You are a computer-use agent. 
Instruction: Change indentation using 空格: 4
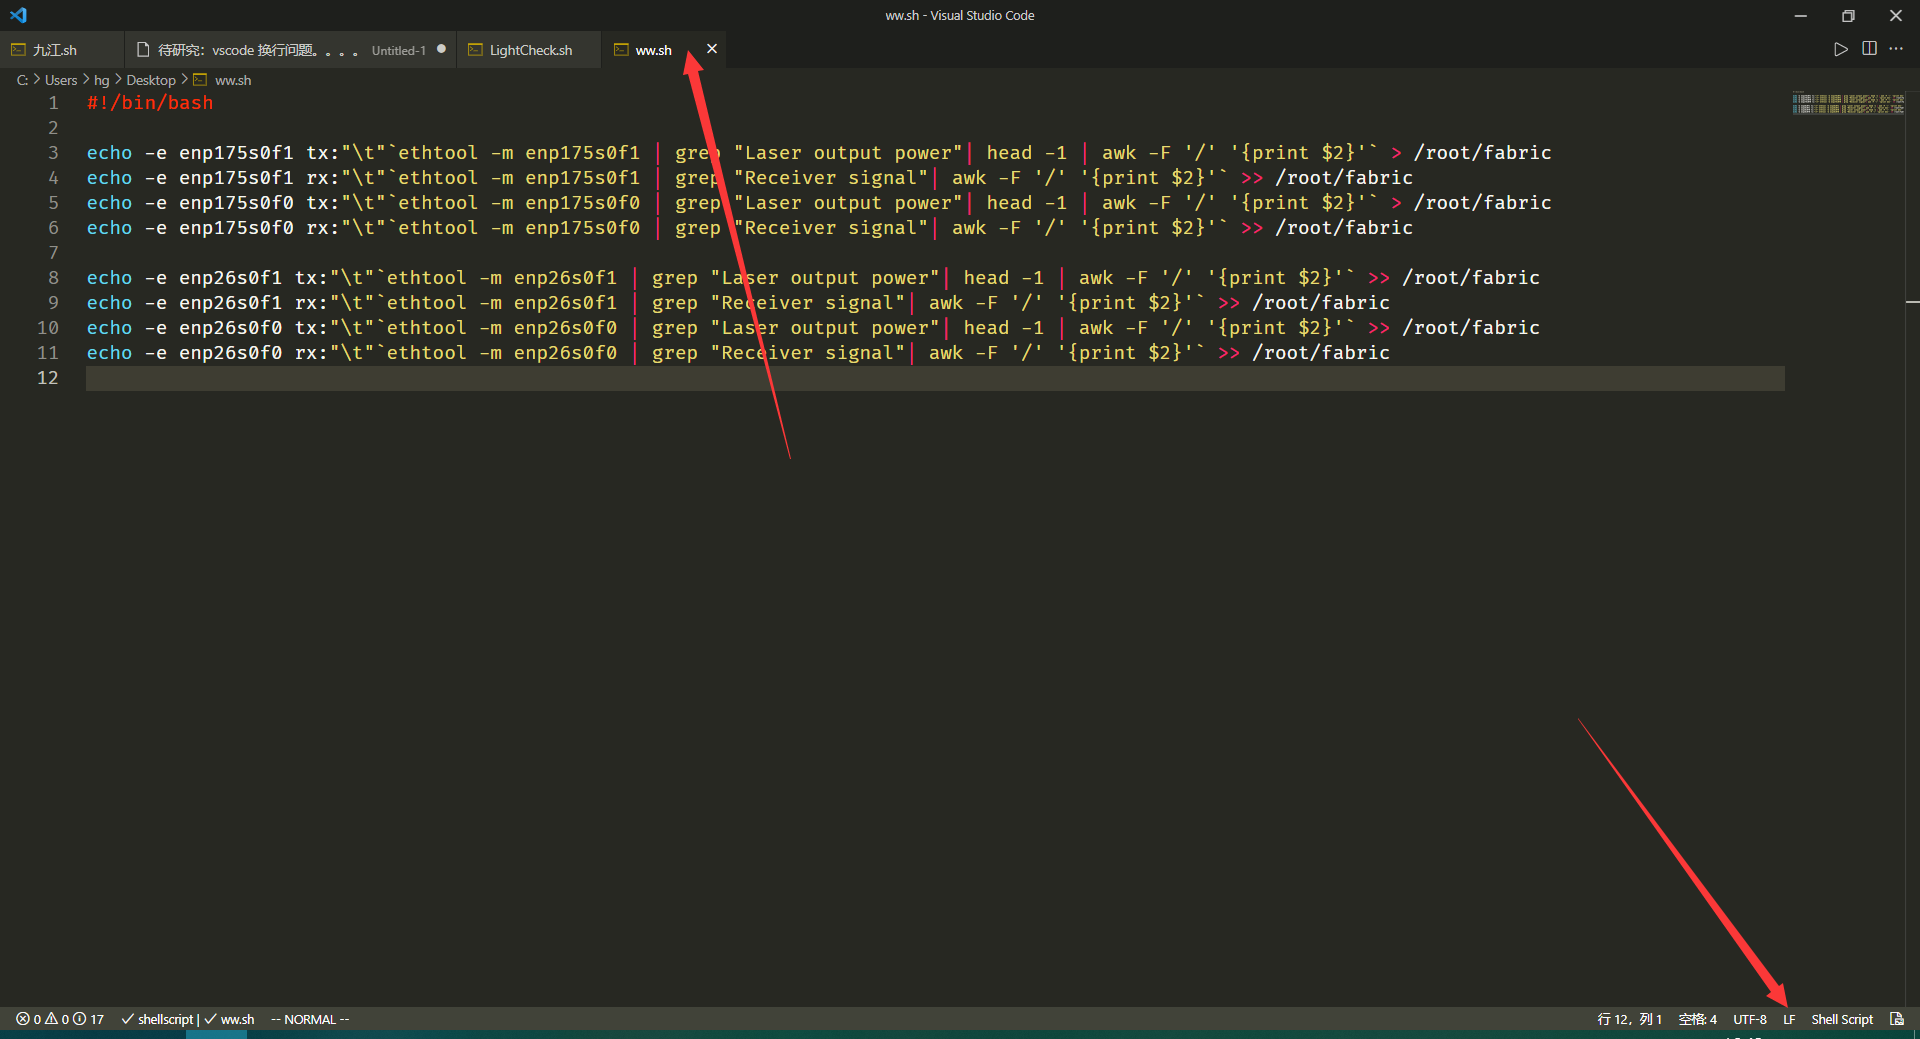1697,1019
